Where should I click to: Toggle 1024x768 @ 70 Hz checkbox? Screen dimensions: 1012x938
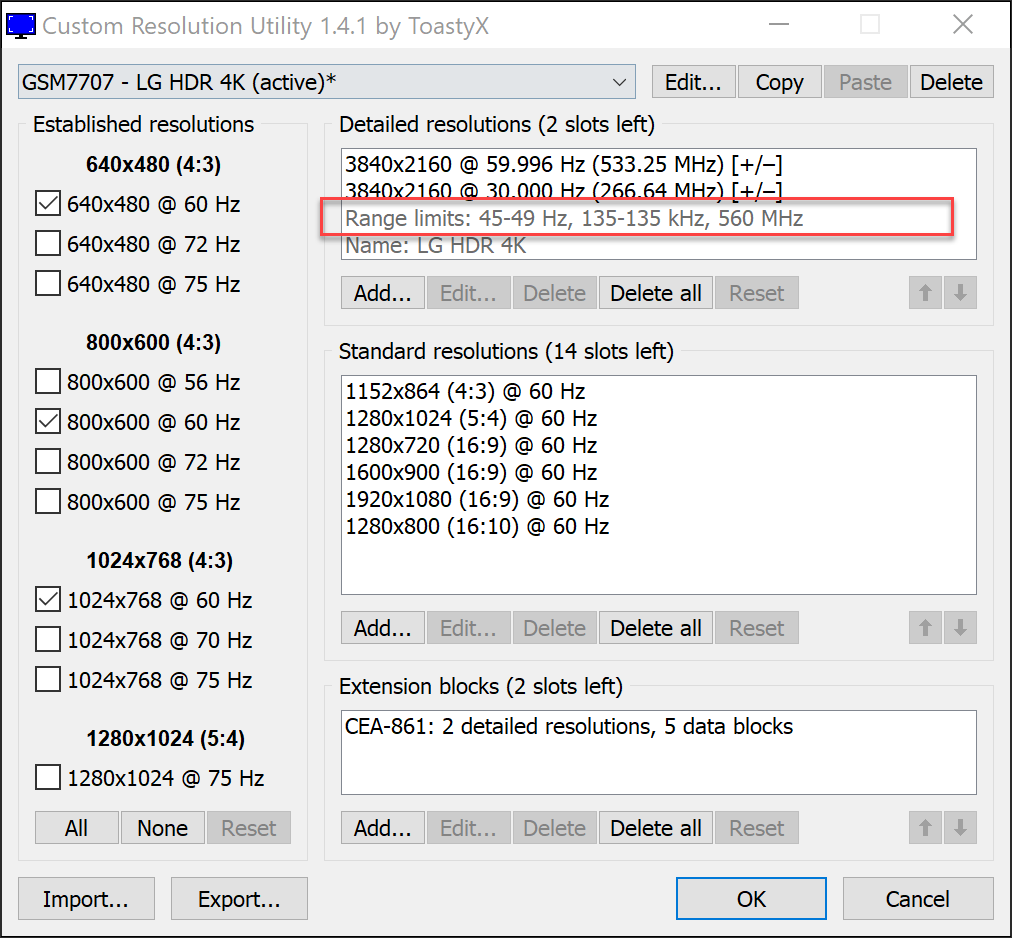click(48, 640)
